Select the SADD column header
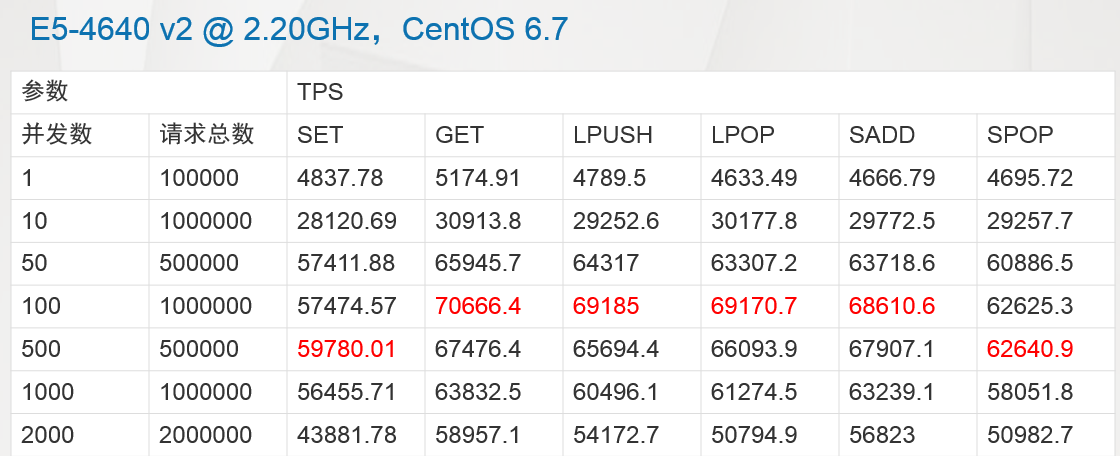The width and height of the screenshot is (1120, 456). (x=882, y=135)
